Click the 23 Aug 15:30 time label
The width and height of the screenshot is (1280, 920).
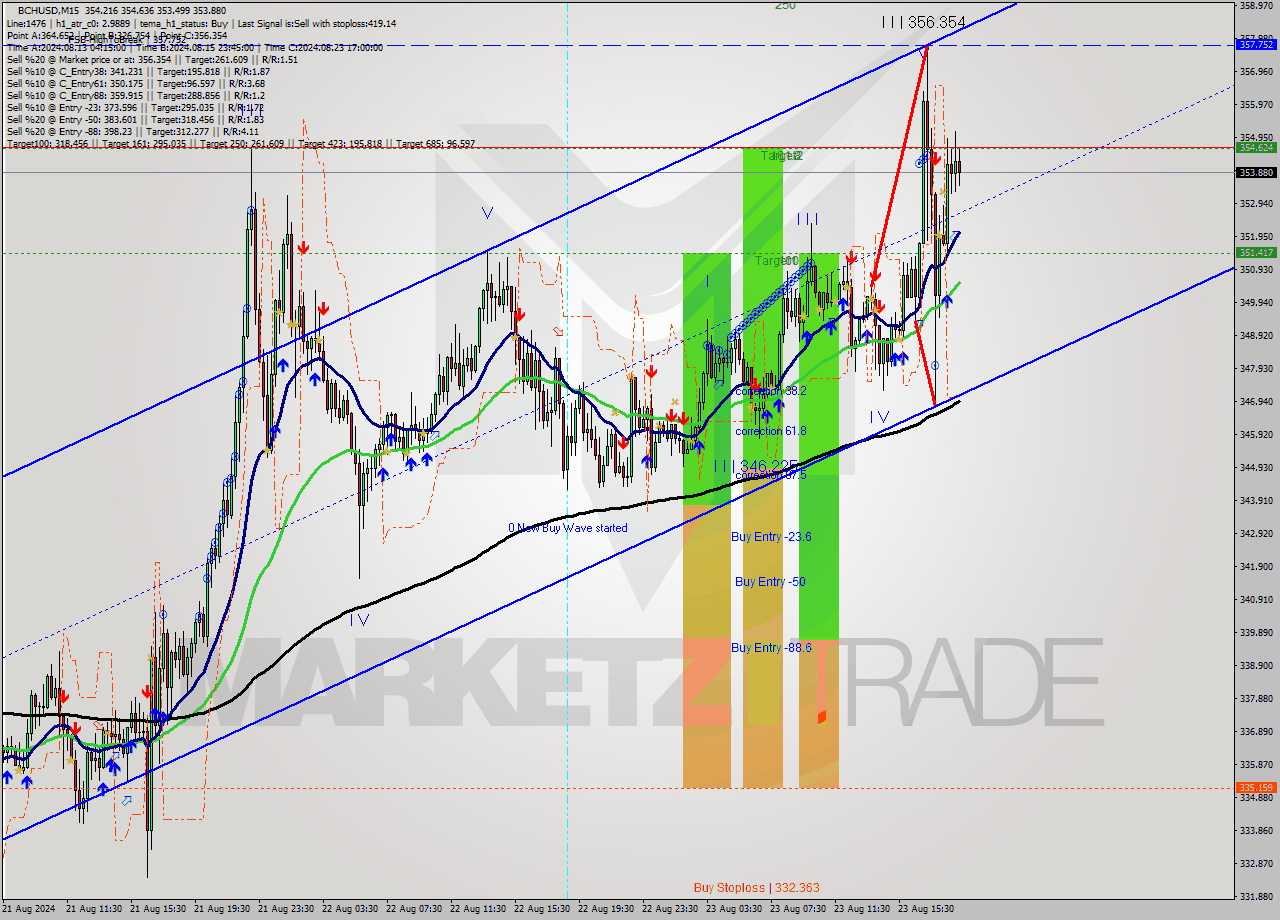[926, 909]
